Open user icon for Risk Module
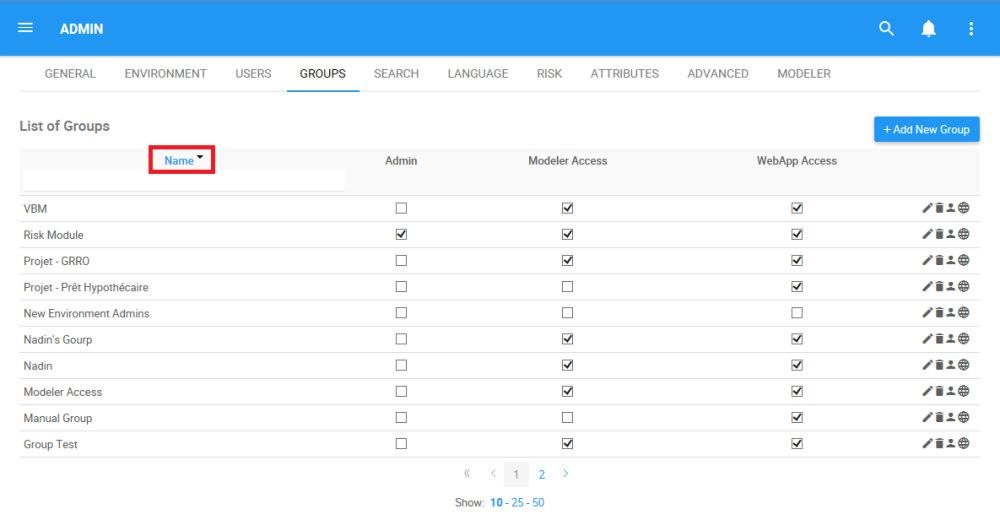 (x=951, y=234)
